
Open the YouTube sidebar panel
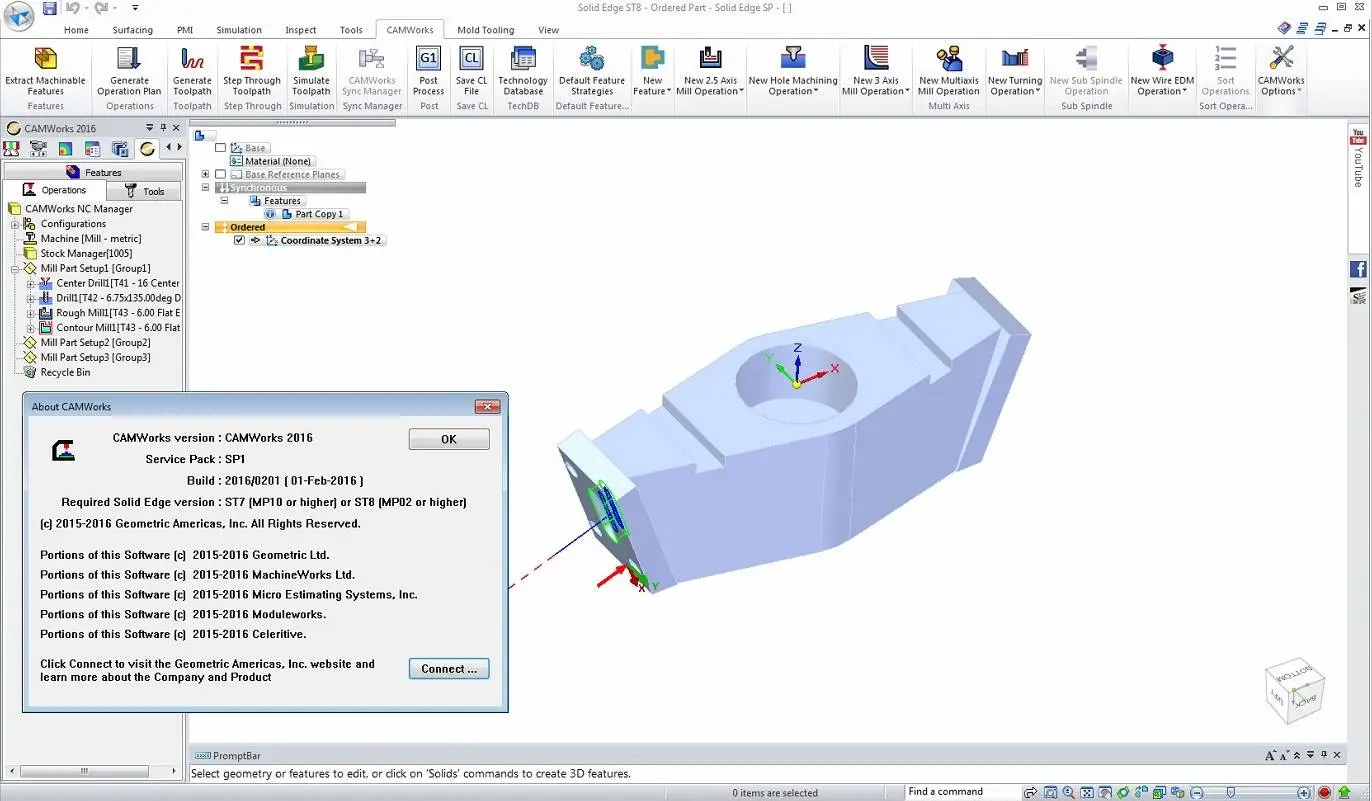tap(1358, 157)
